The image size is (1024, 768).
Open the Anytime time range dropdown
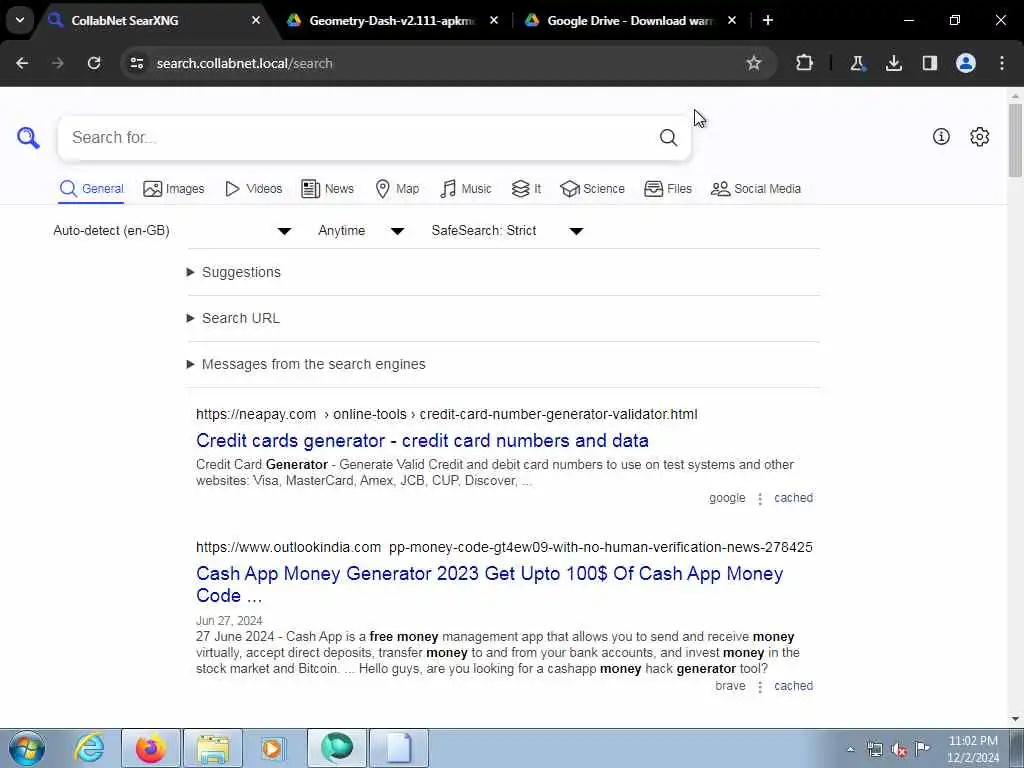(x=361, y=231)
